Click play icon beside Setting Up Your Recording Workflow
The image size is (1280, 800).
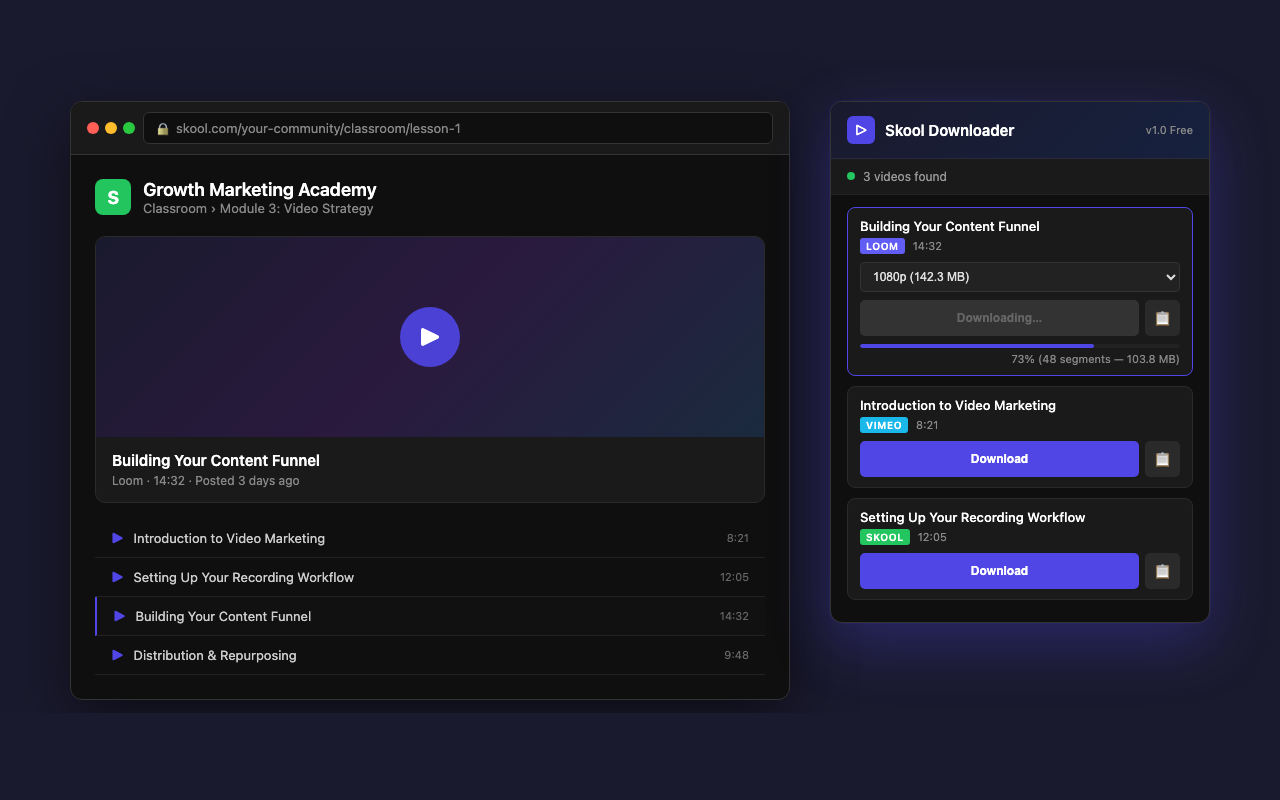point(117,577)
